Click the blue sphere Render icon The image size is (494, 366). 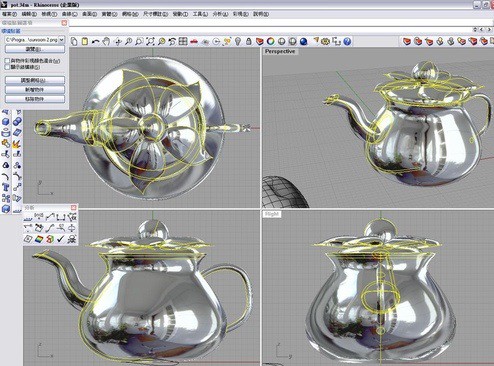(x=303, y=41)
